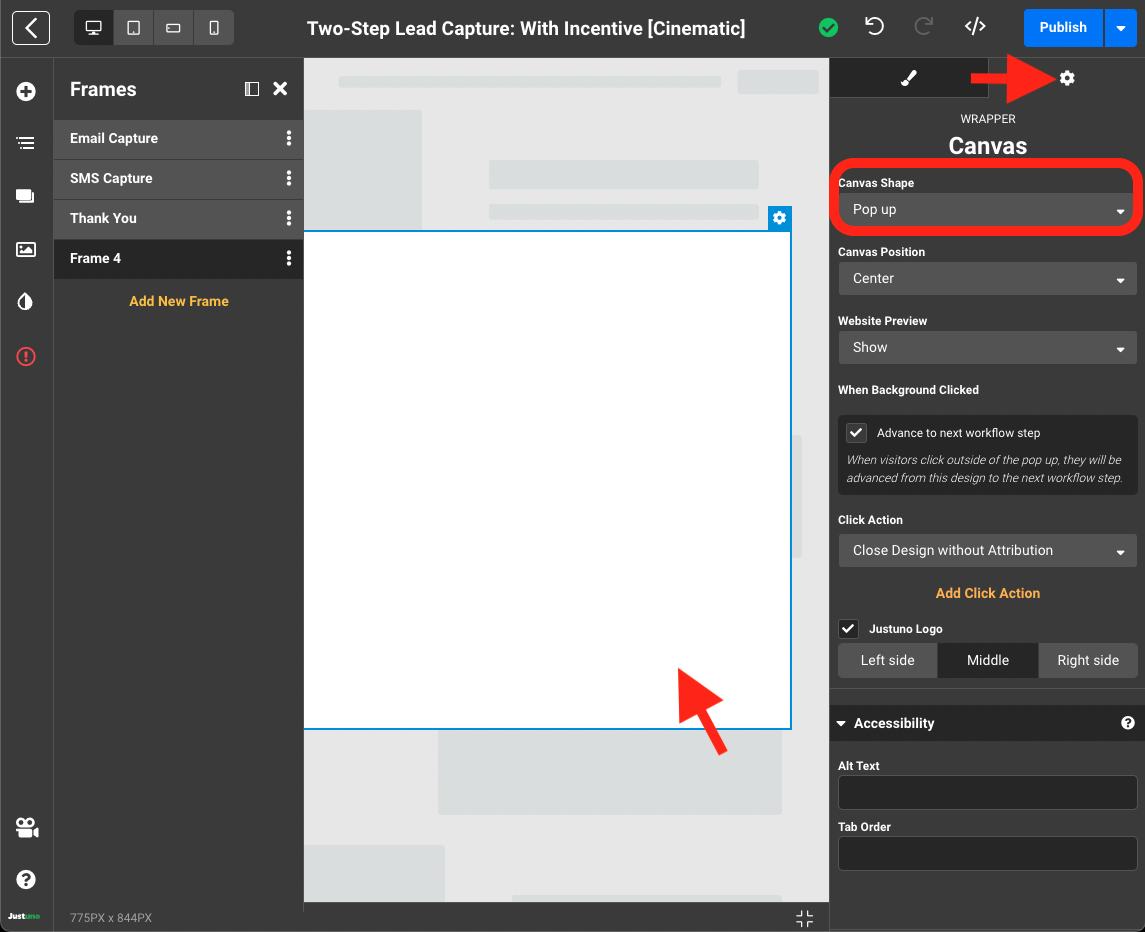
Task: Set logo position to Right side
Action: [1087, 660]
